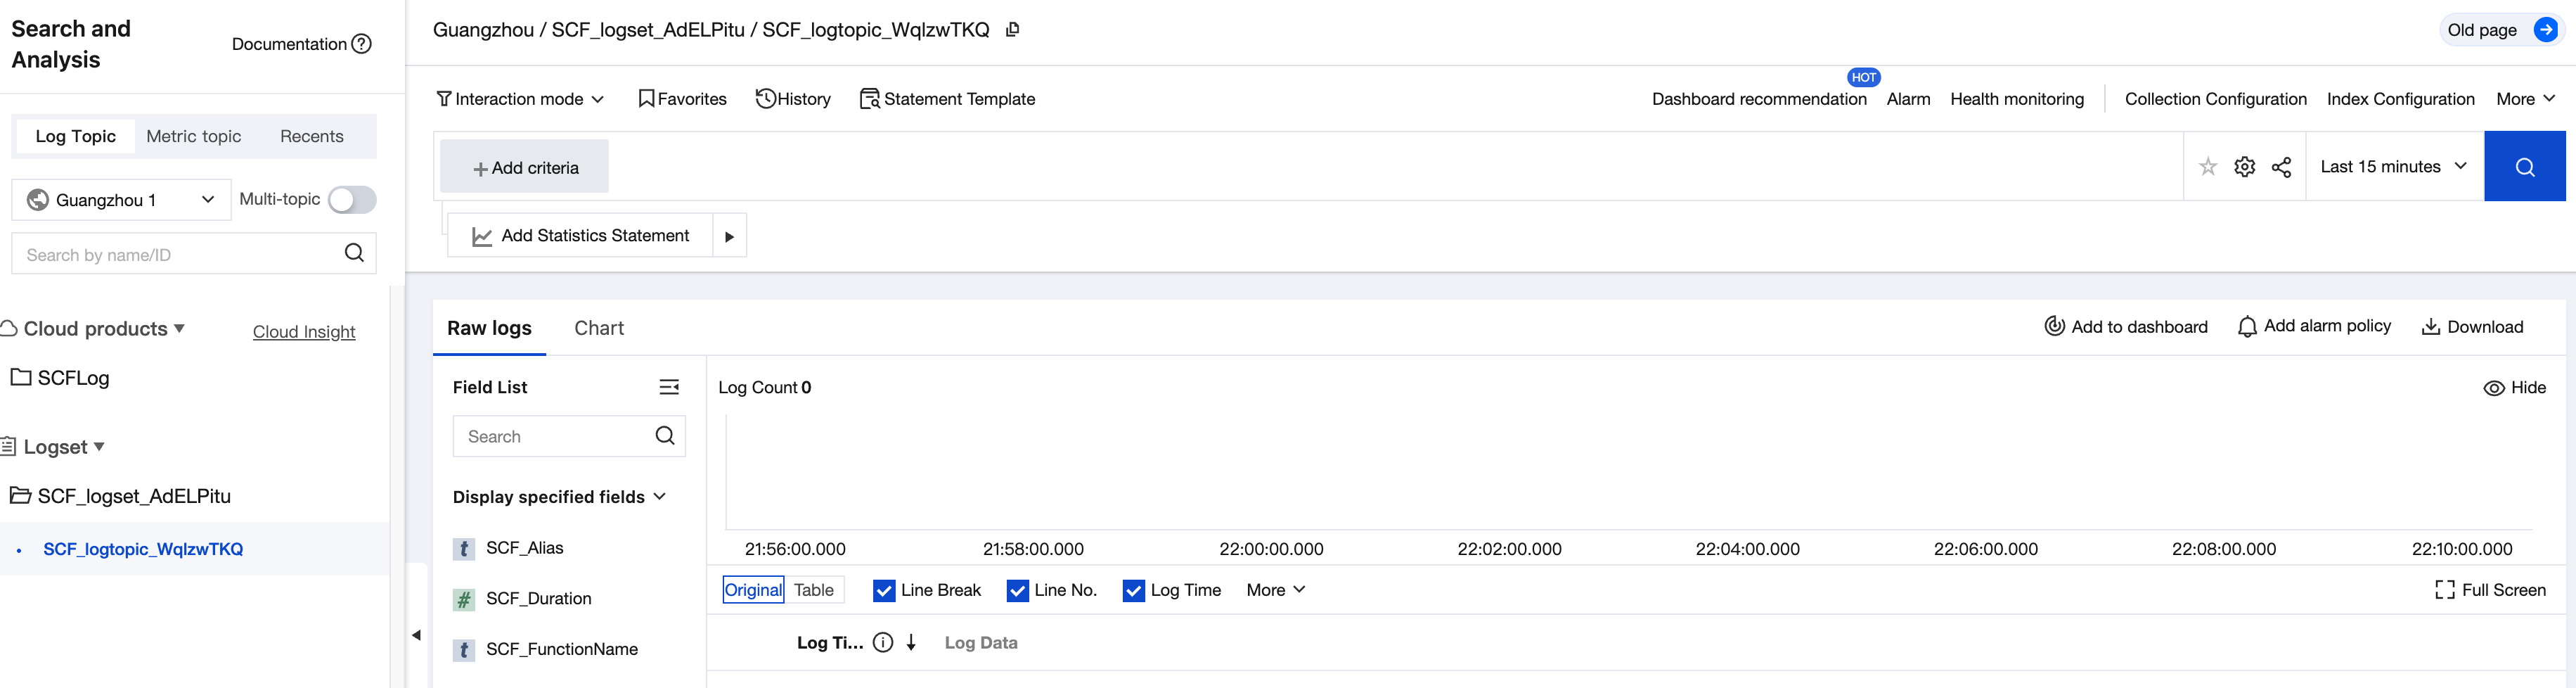Image resolution: width=2576 pixels, height=688 pixels.
Task: Open the Interaction mode dropdown
Action: click(520, 99)
